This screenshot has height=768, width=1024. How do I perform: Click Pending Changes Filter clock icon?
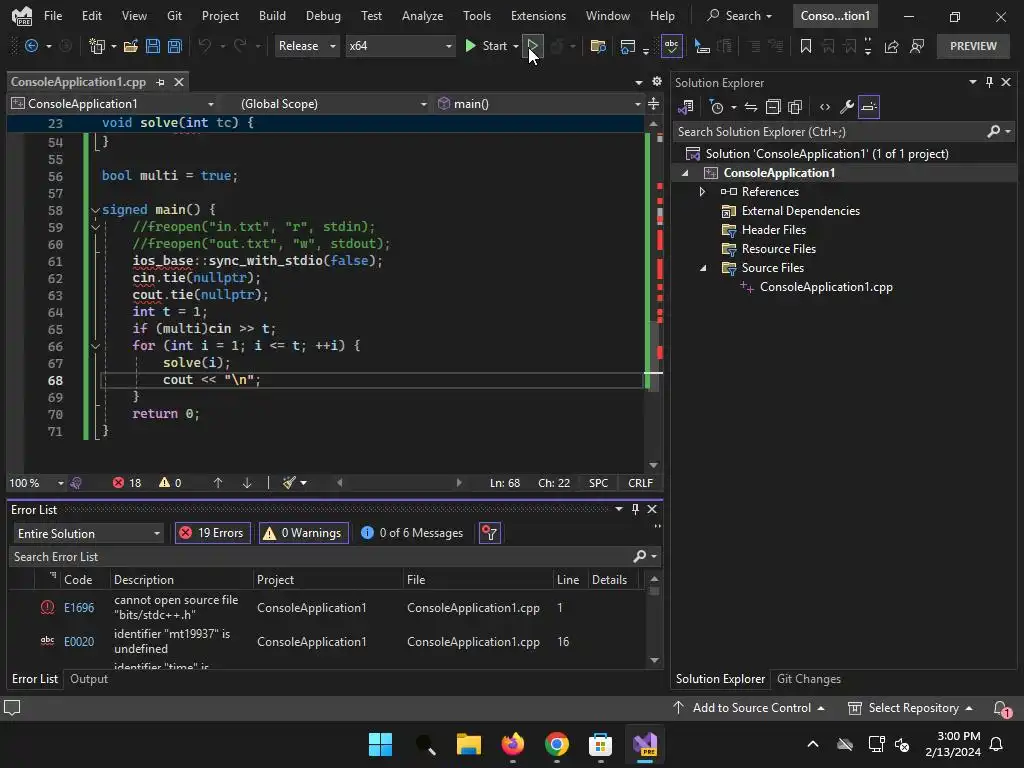(x=716, y=107)
